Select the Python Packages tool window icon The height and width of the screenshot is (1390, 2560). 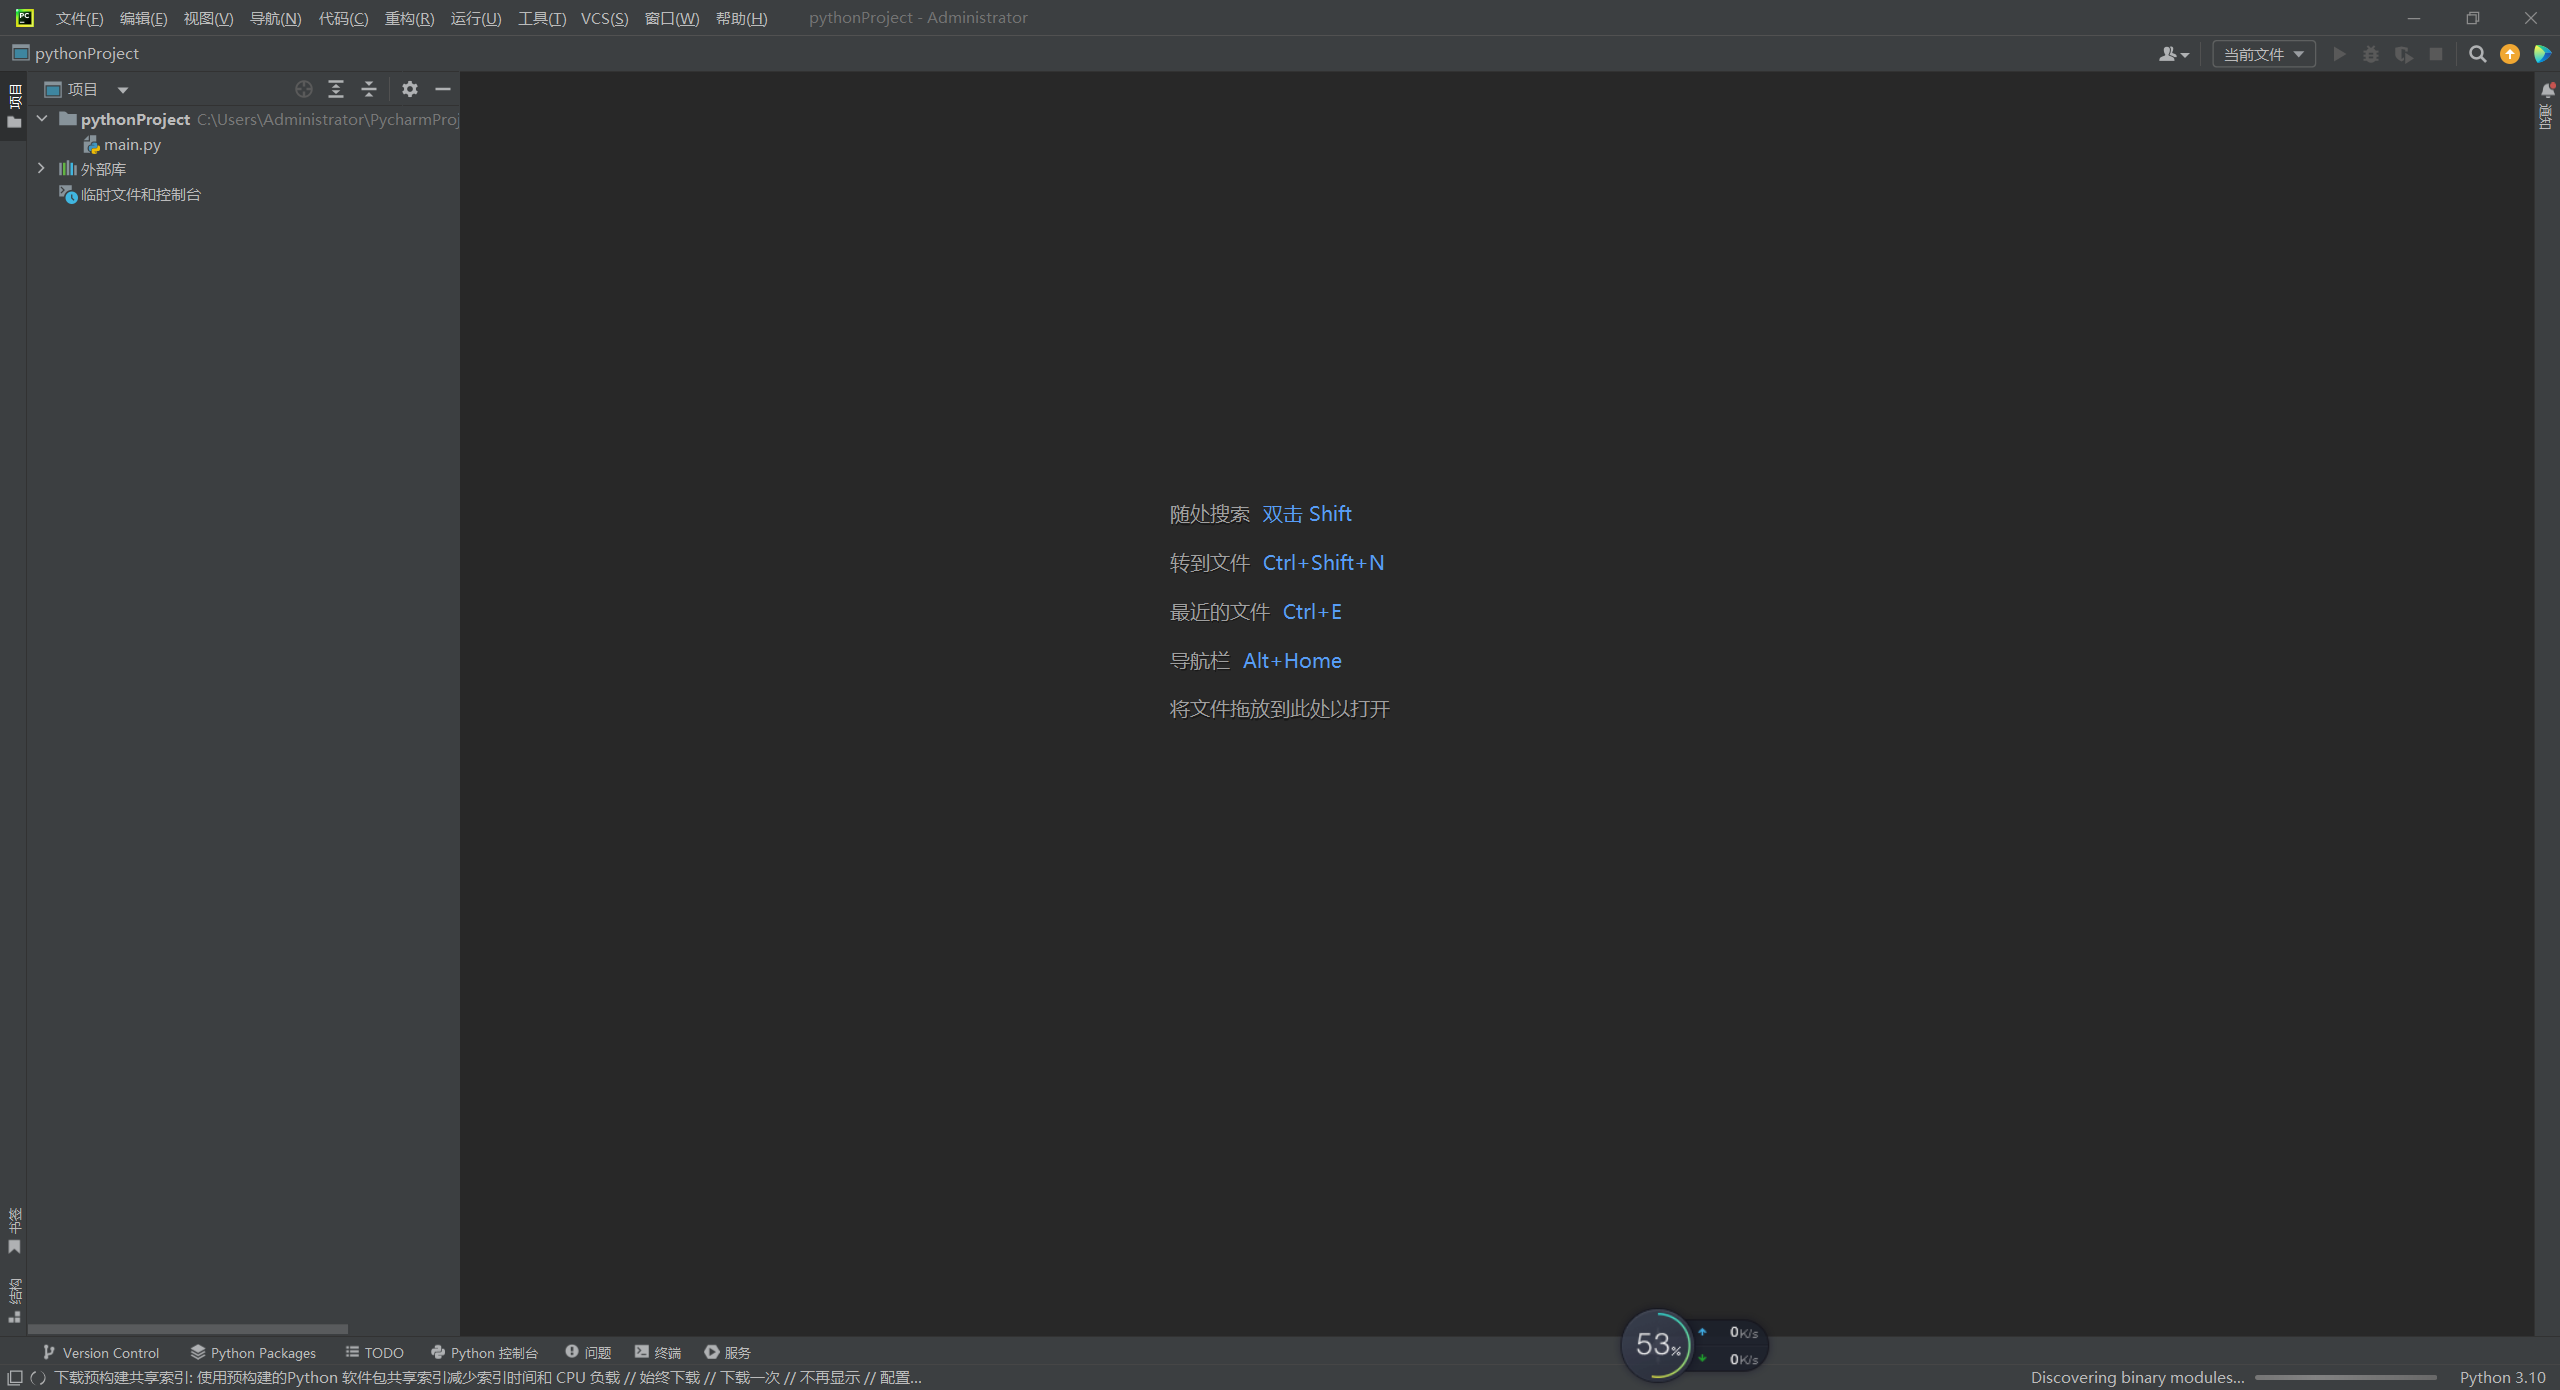pyautogui.click(x=253, y=1352)
